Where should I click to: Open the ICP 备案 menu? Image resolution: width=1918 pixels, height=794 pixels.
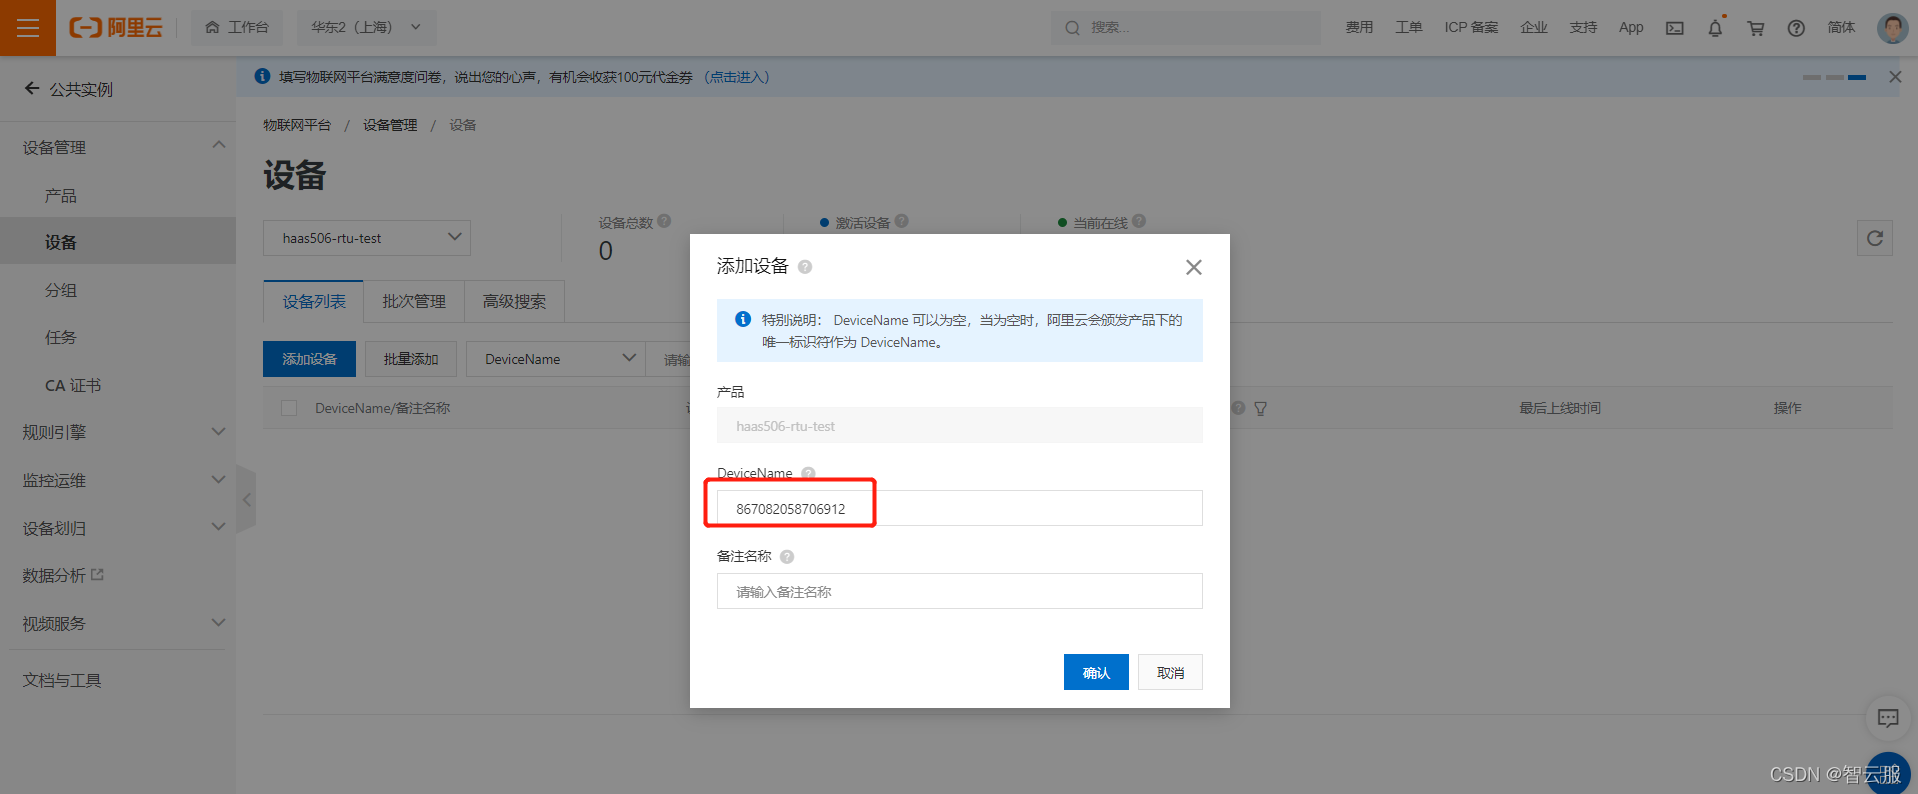click(x=1471, y=28)
